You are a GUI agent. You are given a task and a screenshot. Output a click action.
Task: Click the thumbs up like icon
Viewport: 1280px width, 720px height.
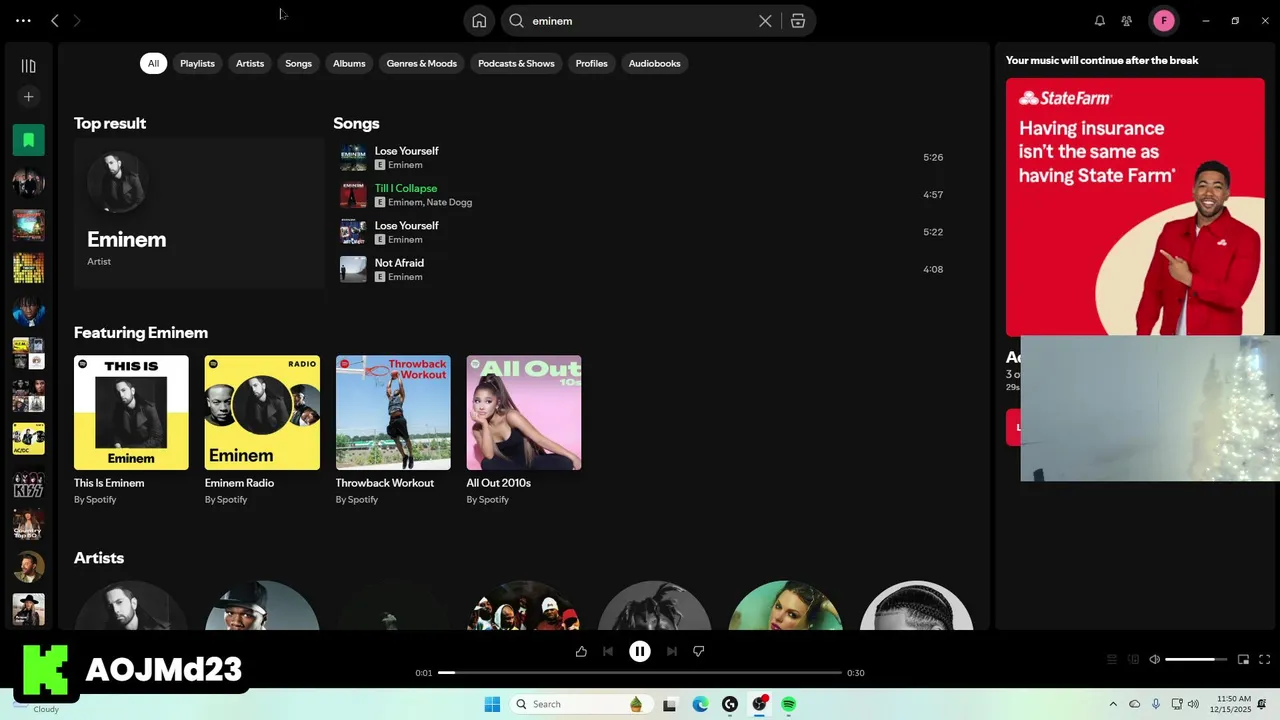581,651
